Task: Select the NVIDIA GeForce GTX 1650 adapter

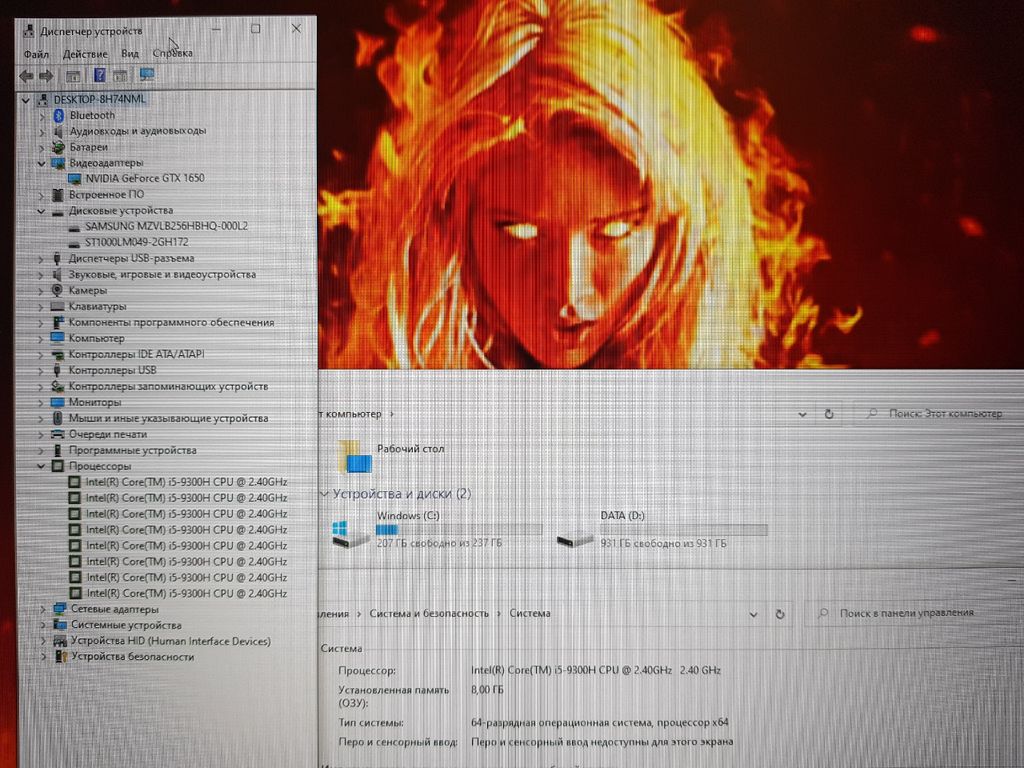Action: coord(144,178)
